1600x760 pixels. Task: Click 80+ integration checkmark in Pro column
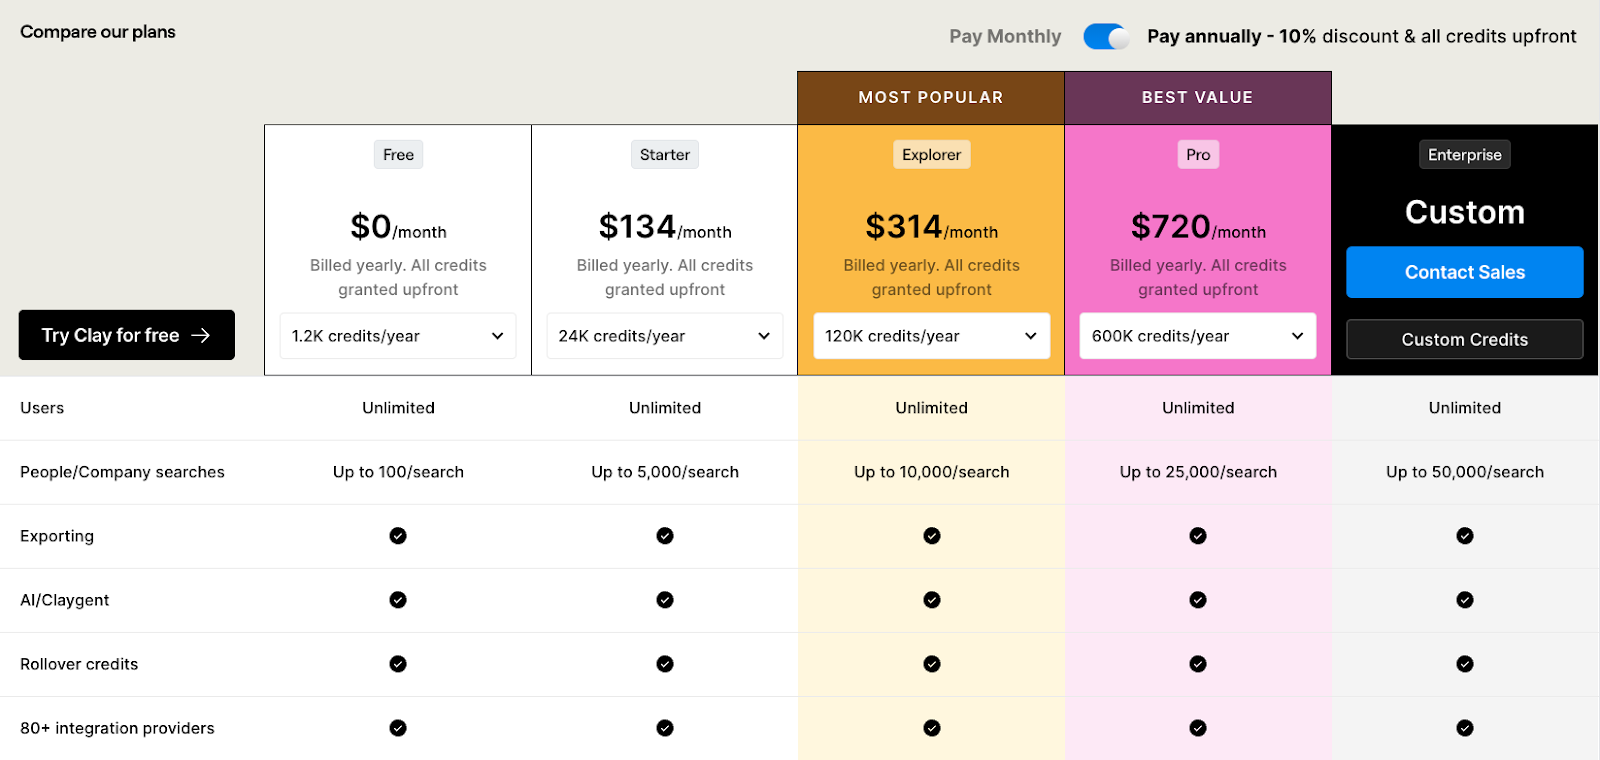[1198, 728]
